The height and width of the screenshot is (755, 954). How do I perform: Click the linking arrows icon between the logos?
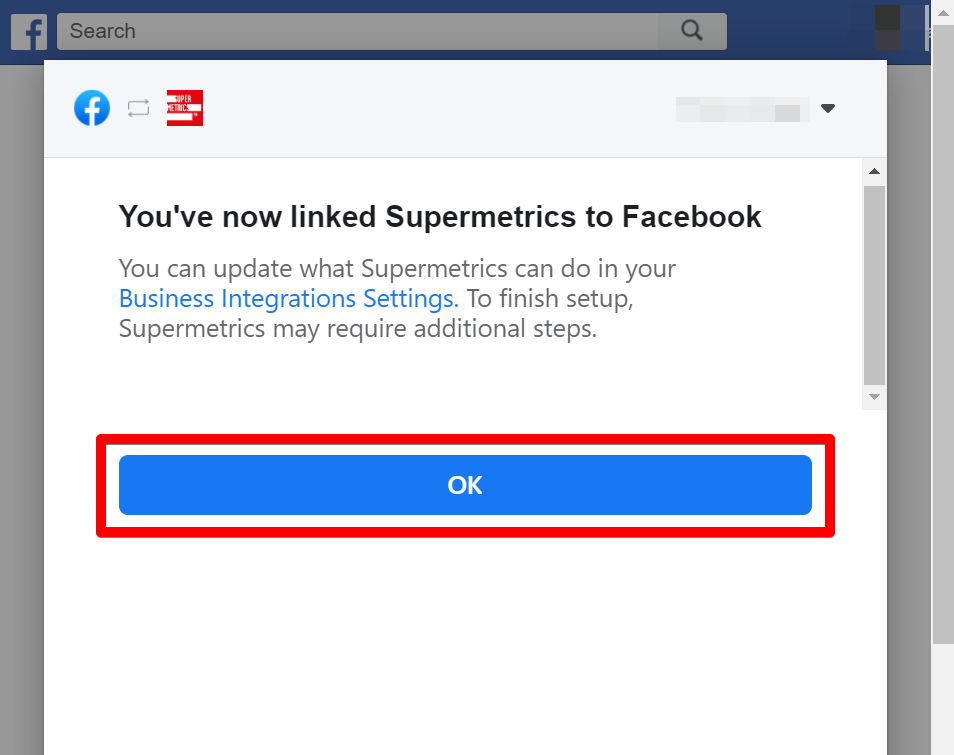pos(138,108)
